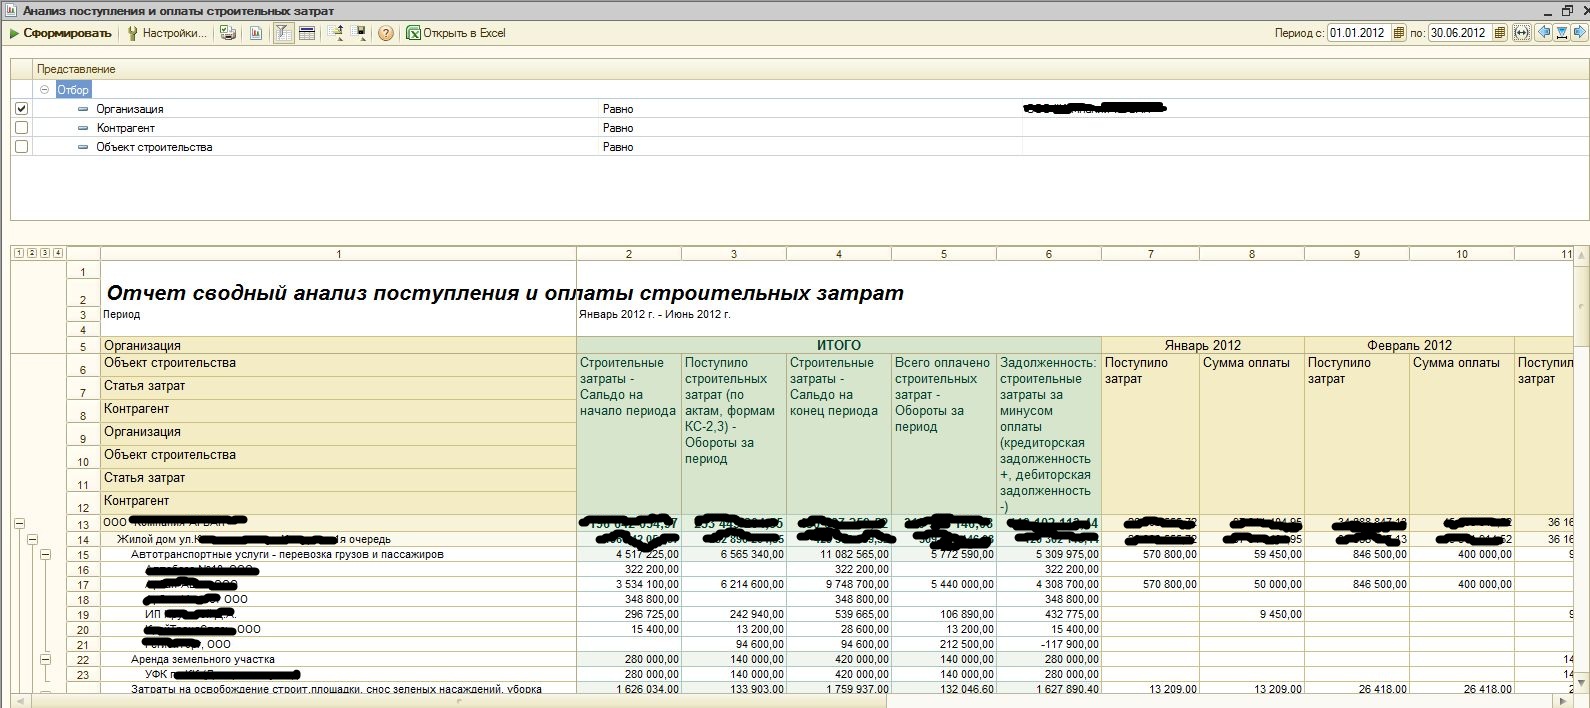Click Равно comparison in Контрагент row
Image resolution: width=1590 pixels, height=708 pixels.
pos(618,128)
